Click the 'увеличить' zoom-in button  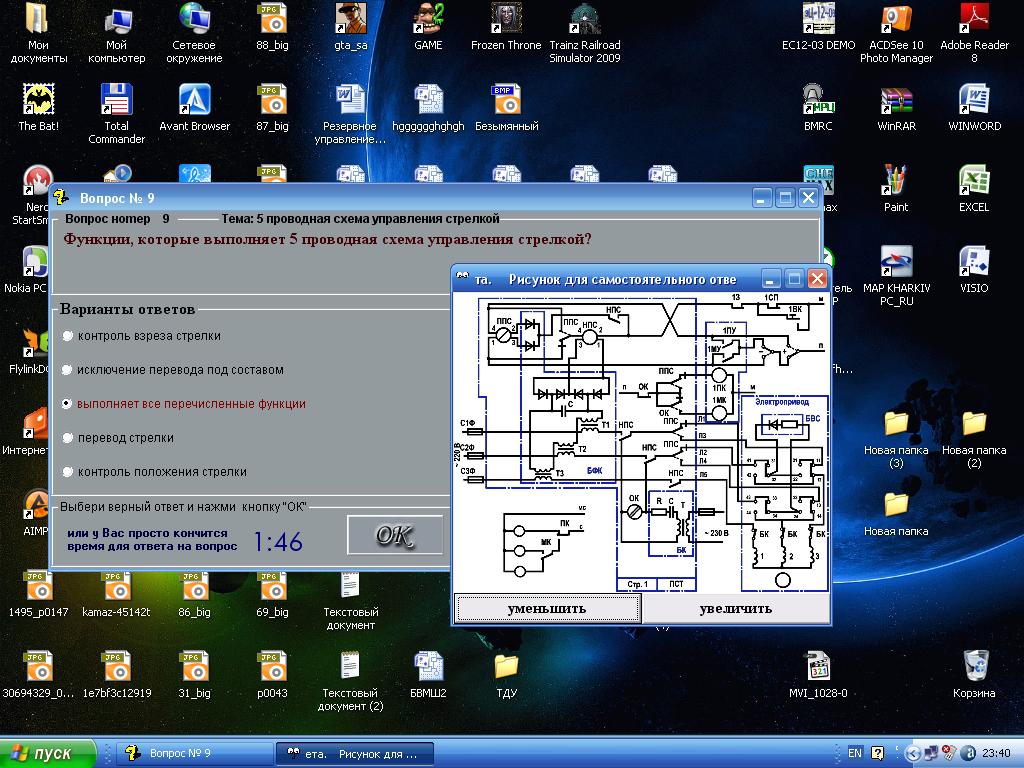[x=735, y=608]
